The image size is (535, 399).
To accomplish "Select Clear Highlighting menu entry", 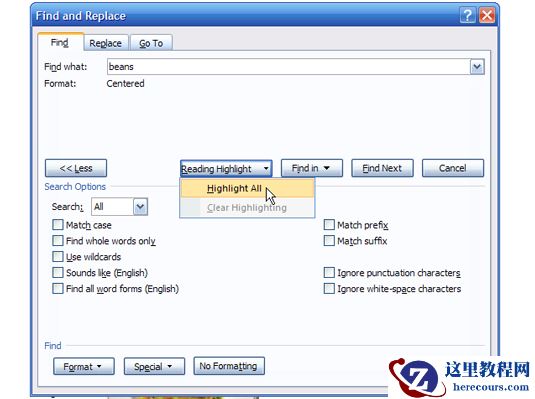I will pyautogui.click(x=247, y=208).
